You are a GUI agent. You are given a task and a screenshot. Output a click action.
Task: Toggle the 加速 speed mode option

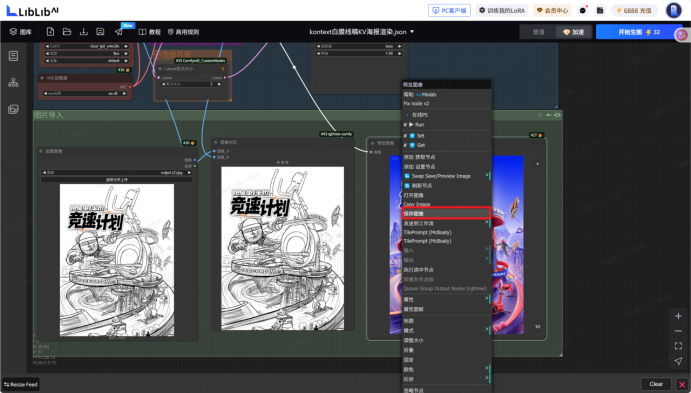573,32
